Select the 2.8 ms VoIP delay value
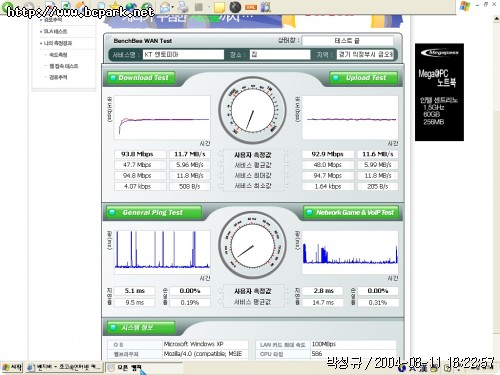The image size is (500, 375). (x=323, y=291)
